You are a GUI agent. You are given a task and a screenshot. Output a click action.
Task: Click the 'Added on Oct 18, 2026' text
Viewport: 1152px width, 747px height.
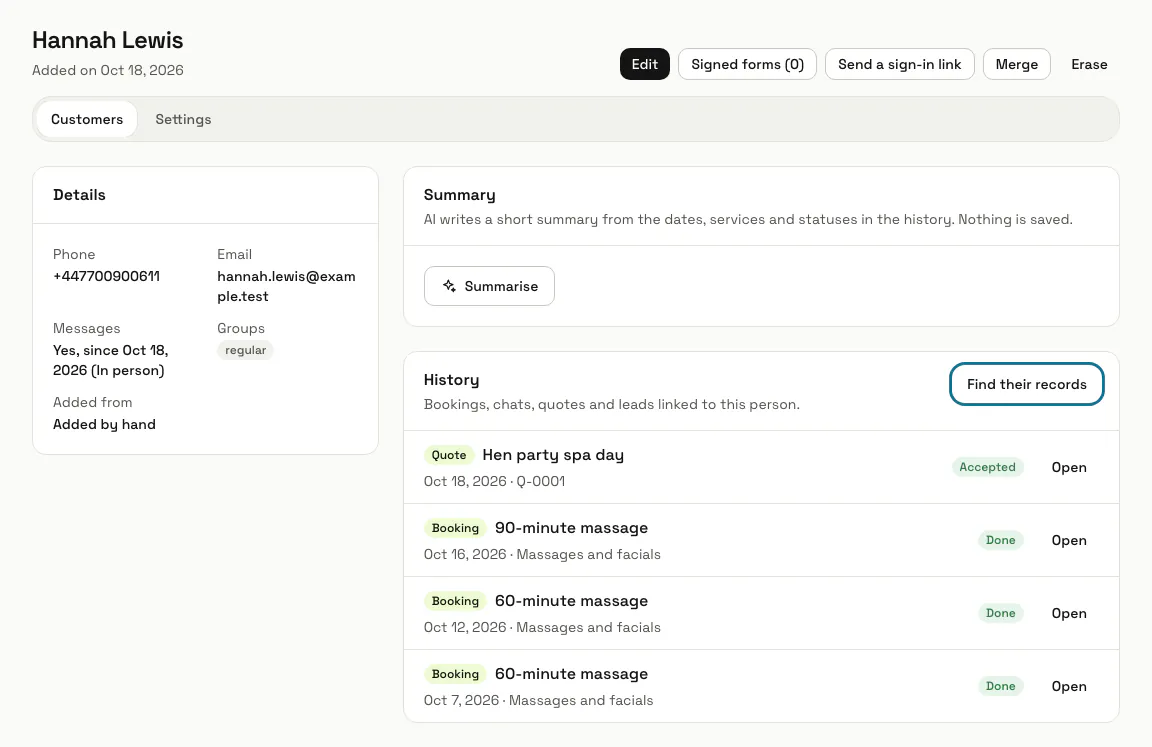[x=108, y=70]
